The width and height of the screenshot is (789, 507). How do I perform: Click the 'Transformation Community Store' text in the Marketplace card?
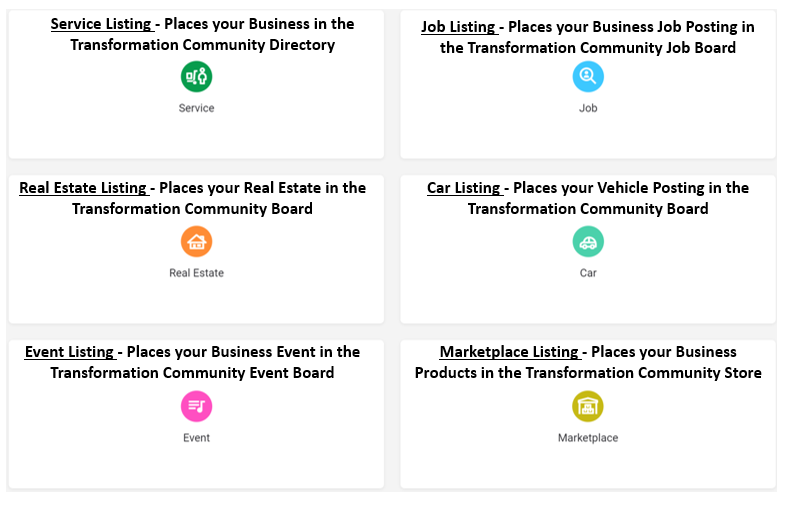[644, 373]
